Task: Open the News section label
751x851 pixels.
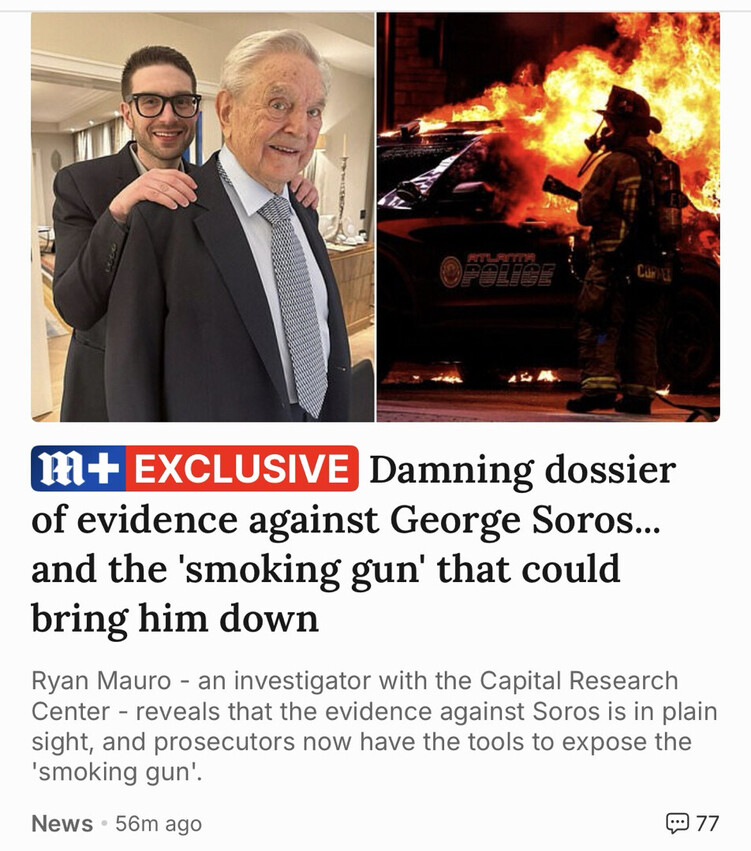Action: coord(62,823)
